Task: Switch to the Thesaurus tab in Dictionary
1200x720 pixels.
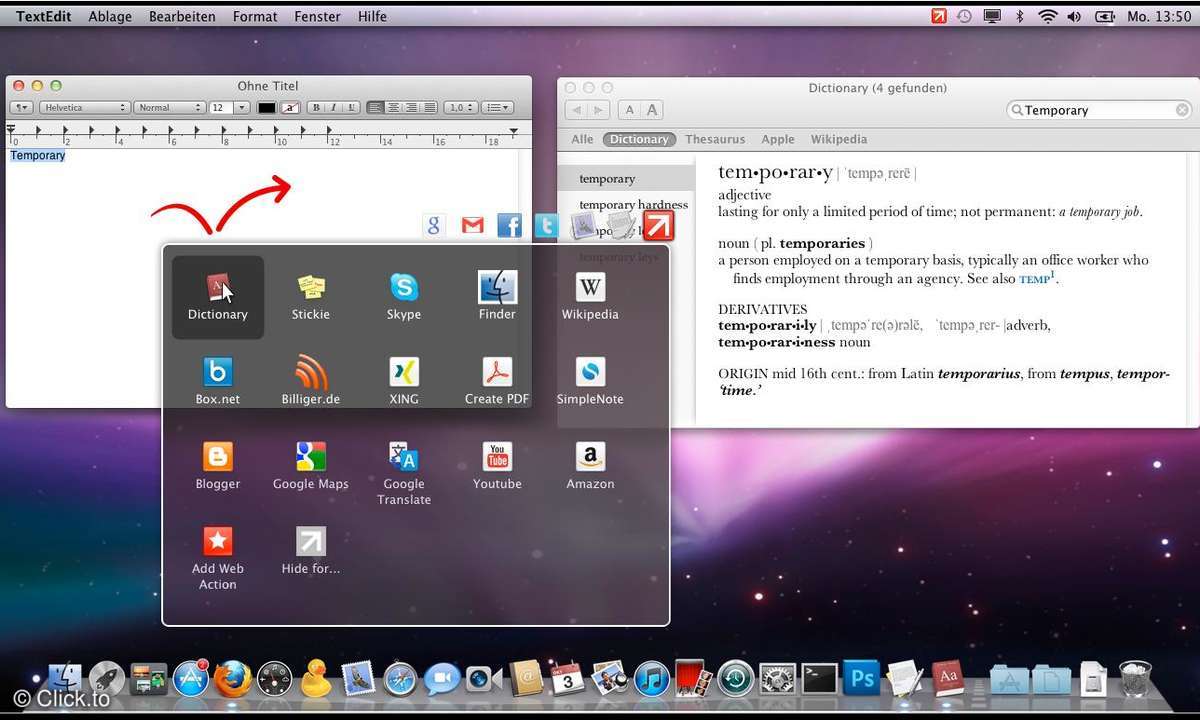Action: click(715, 139)
